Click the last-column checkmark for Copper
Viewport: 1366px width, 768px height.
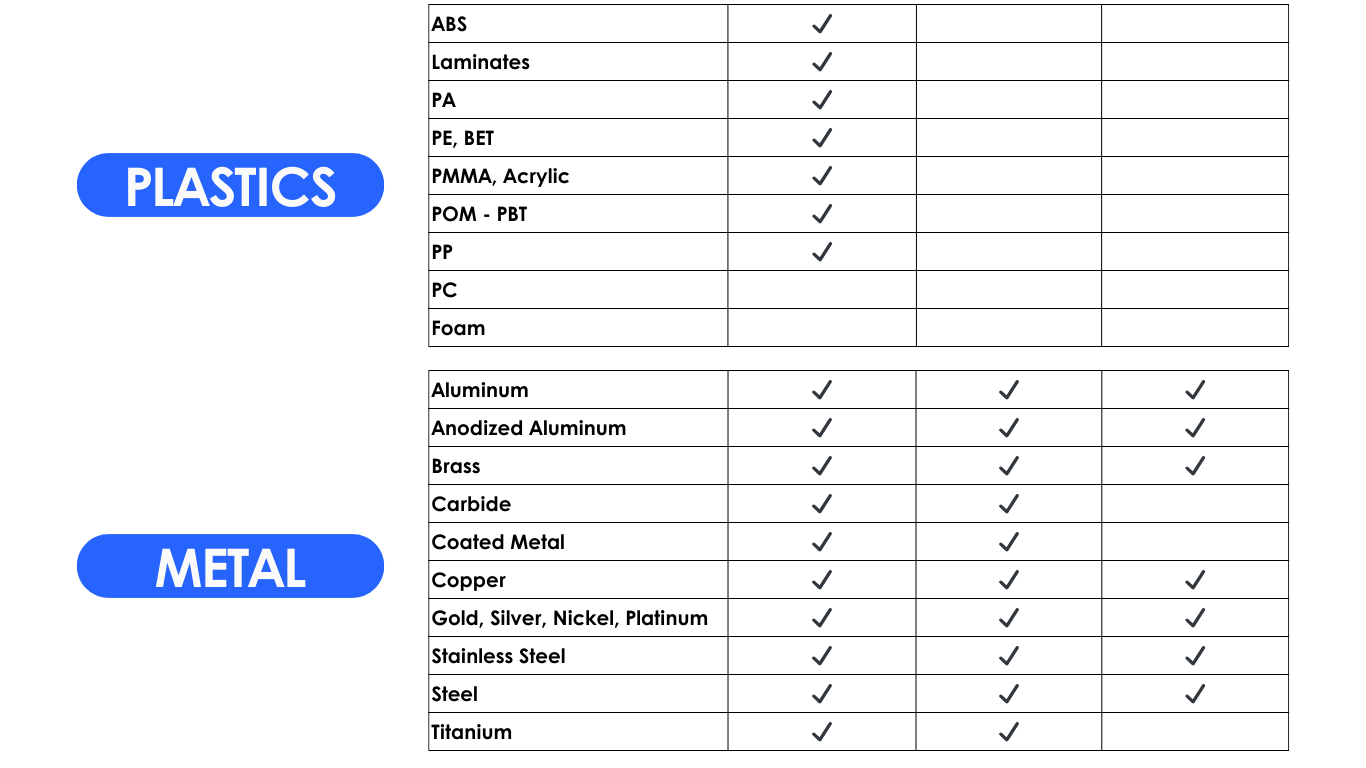1195,580
